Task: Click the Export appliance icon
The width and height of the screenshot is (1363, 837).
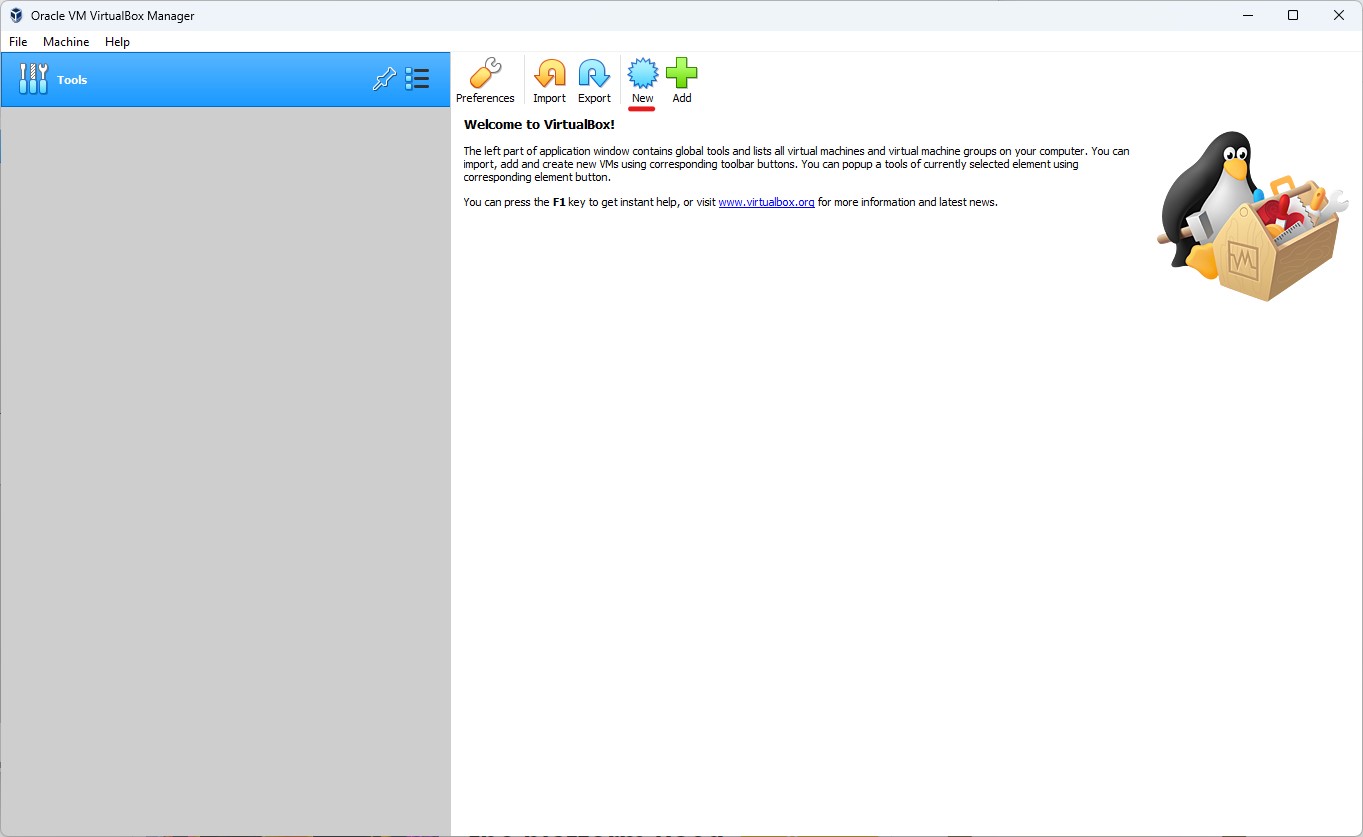Action: point(594,80)
